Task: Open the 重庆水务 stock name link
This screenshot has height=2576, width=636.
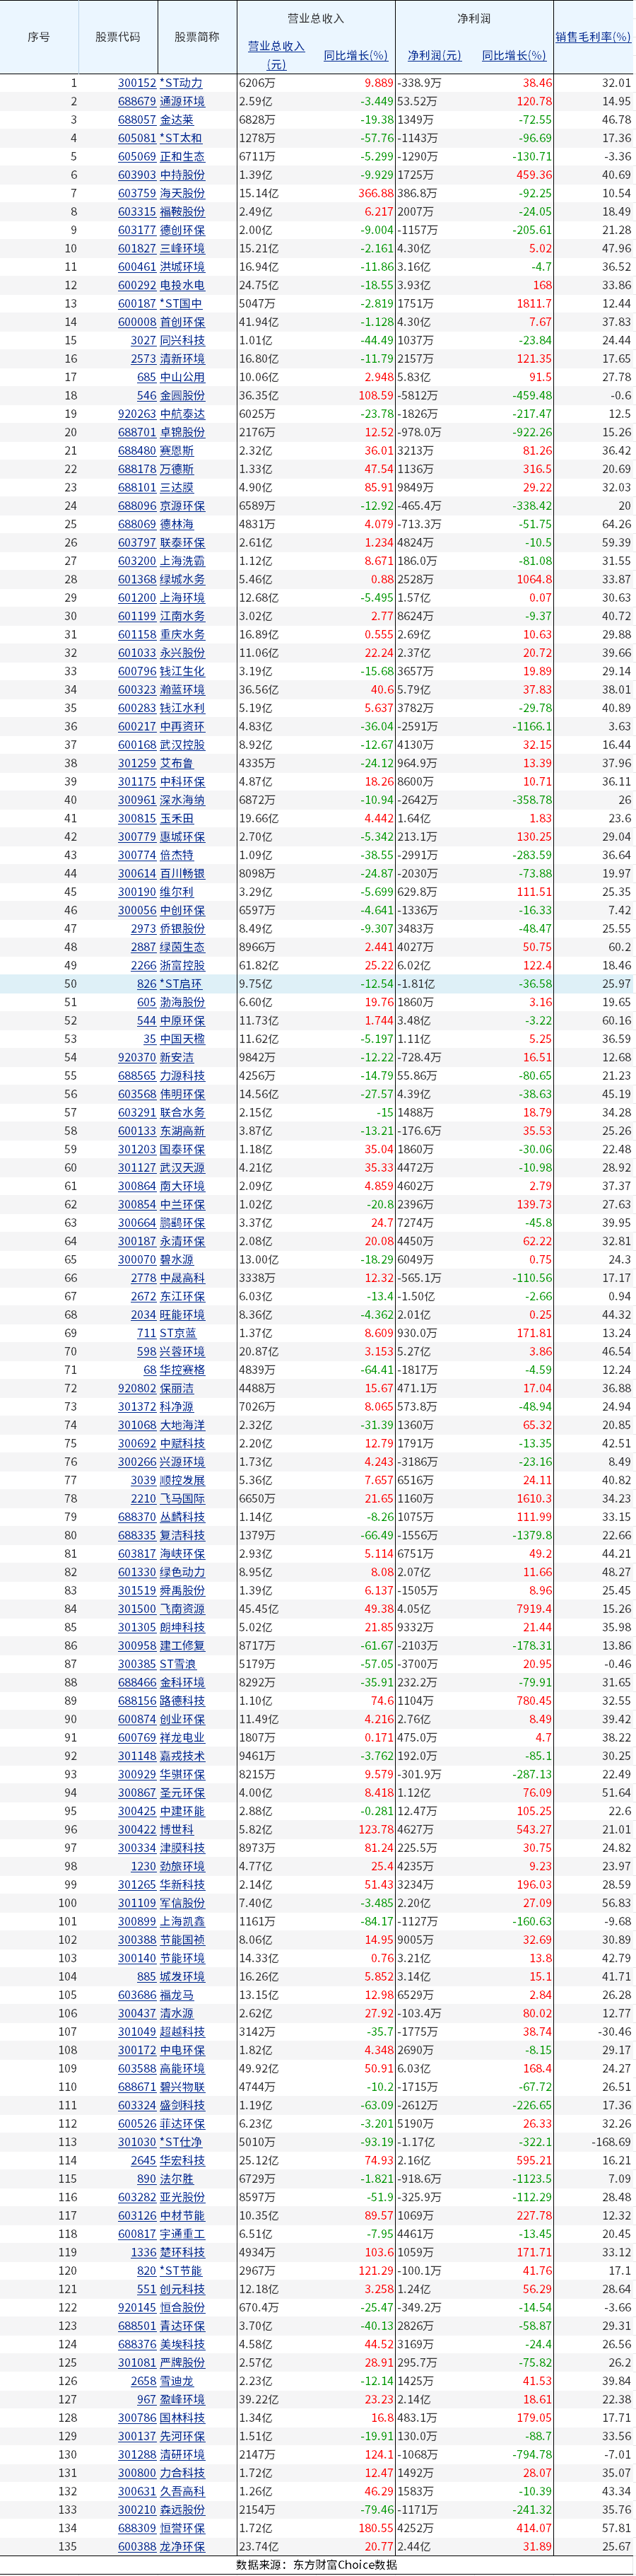Action: click(x=182, y=635)
